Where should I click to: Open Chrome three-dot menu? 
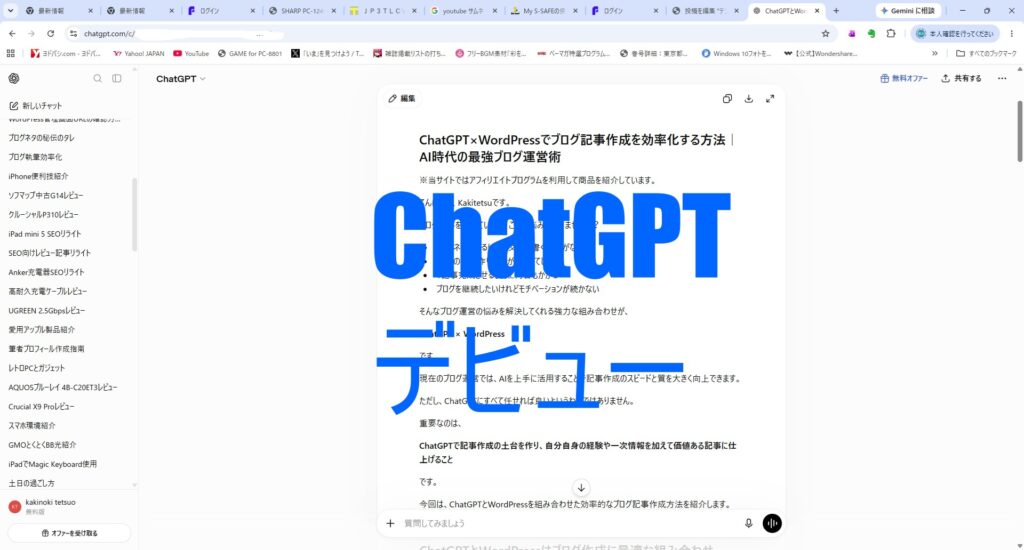(x=1012, y=33)
